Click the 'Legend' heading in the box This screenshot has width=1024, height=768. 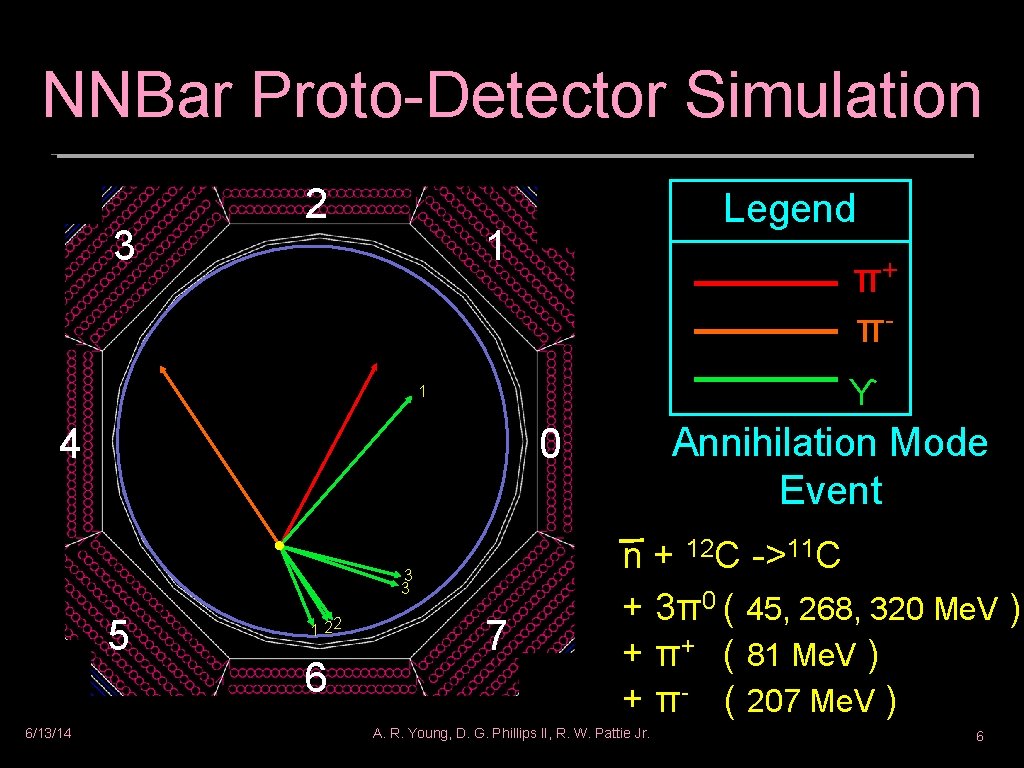[x=790, y=208]
